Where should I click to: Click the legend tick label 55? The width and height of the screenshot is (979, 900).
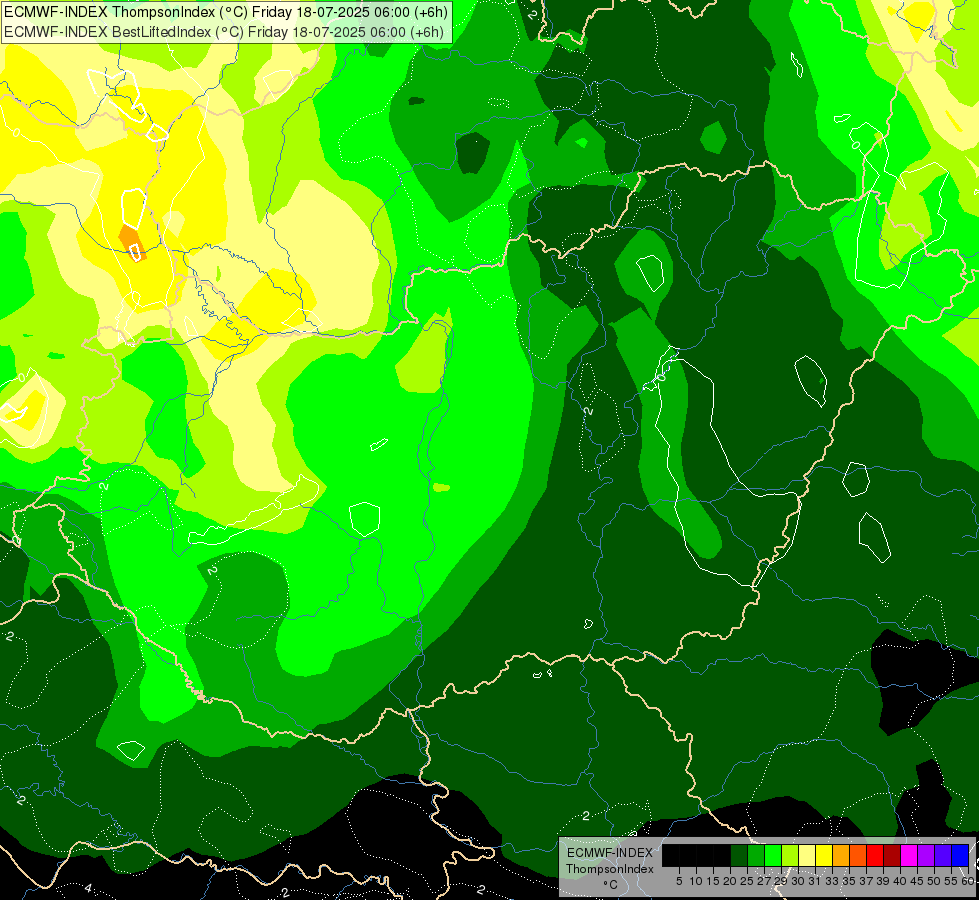(952, 881)
